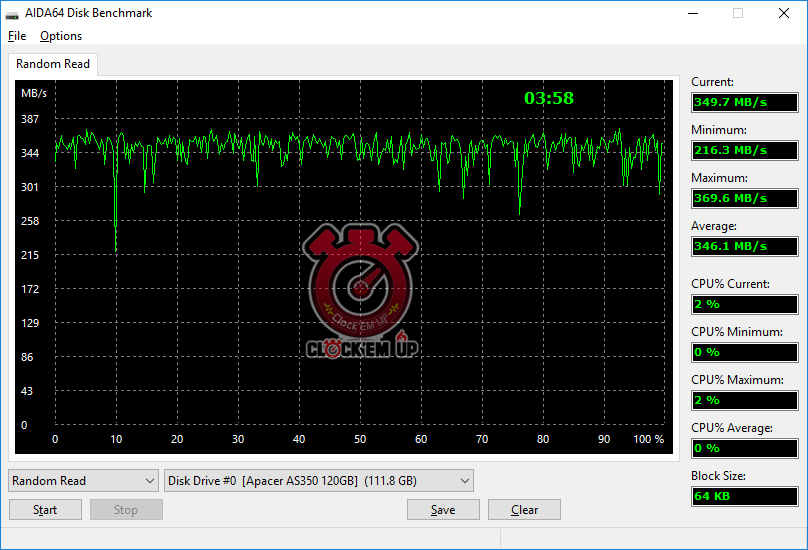Screen dimensions: 808x550
Task: Click the CPU% Maximum value field
Action: pos(744,400)
